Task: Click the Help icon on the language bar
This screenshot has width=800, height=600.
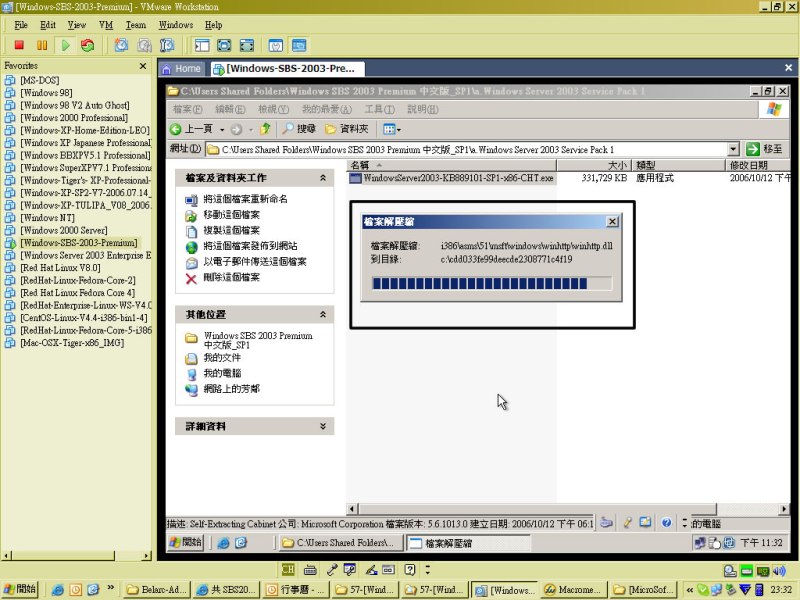Action: 410,569
